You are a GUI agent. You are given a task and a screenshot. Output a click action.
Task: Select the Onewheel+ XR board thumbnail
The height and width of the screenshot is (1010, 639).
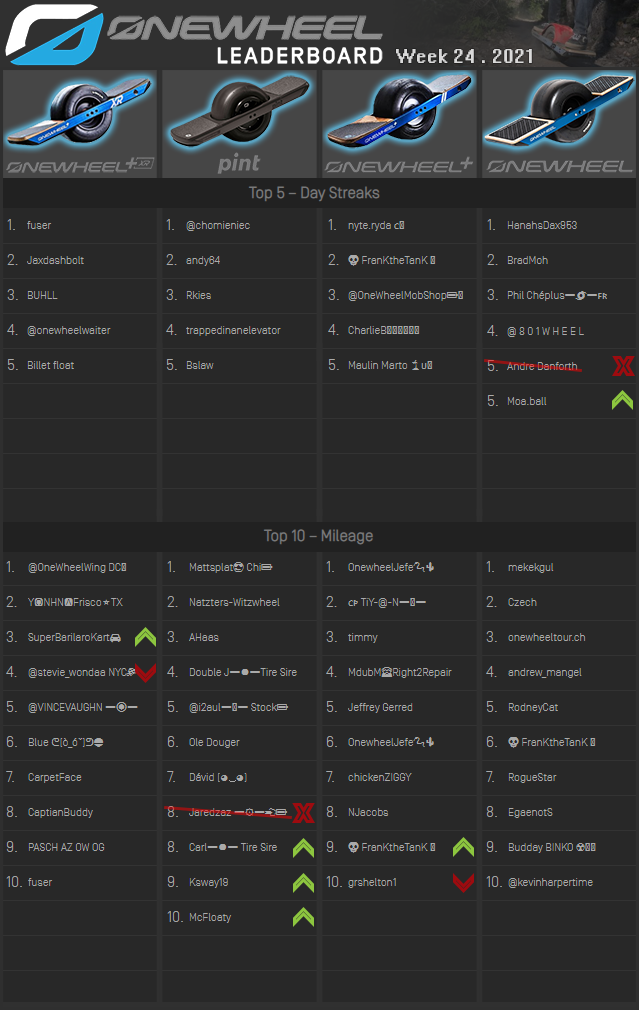[x=80, y=124]
